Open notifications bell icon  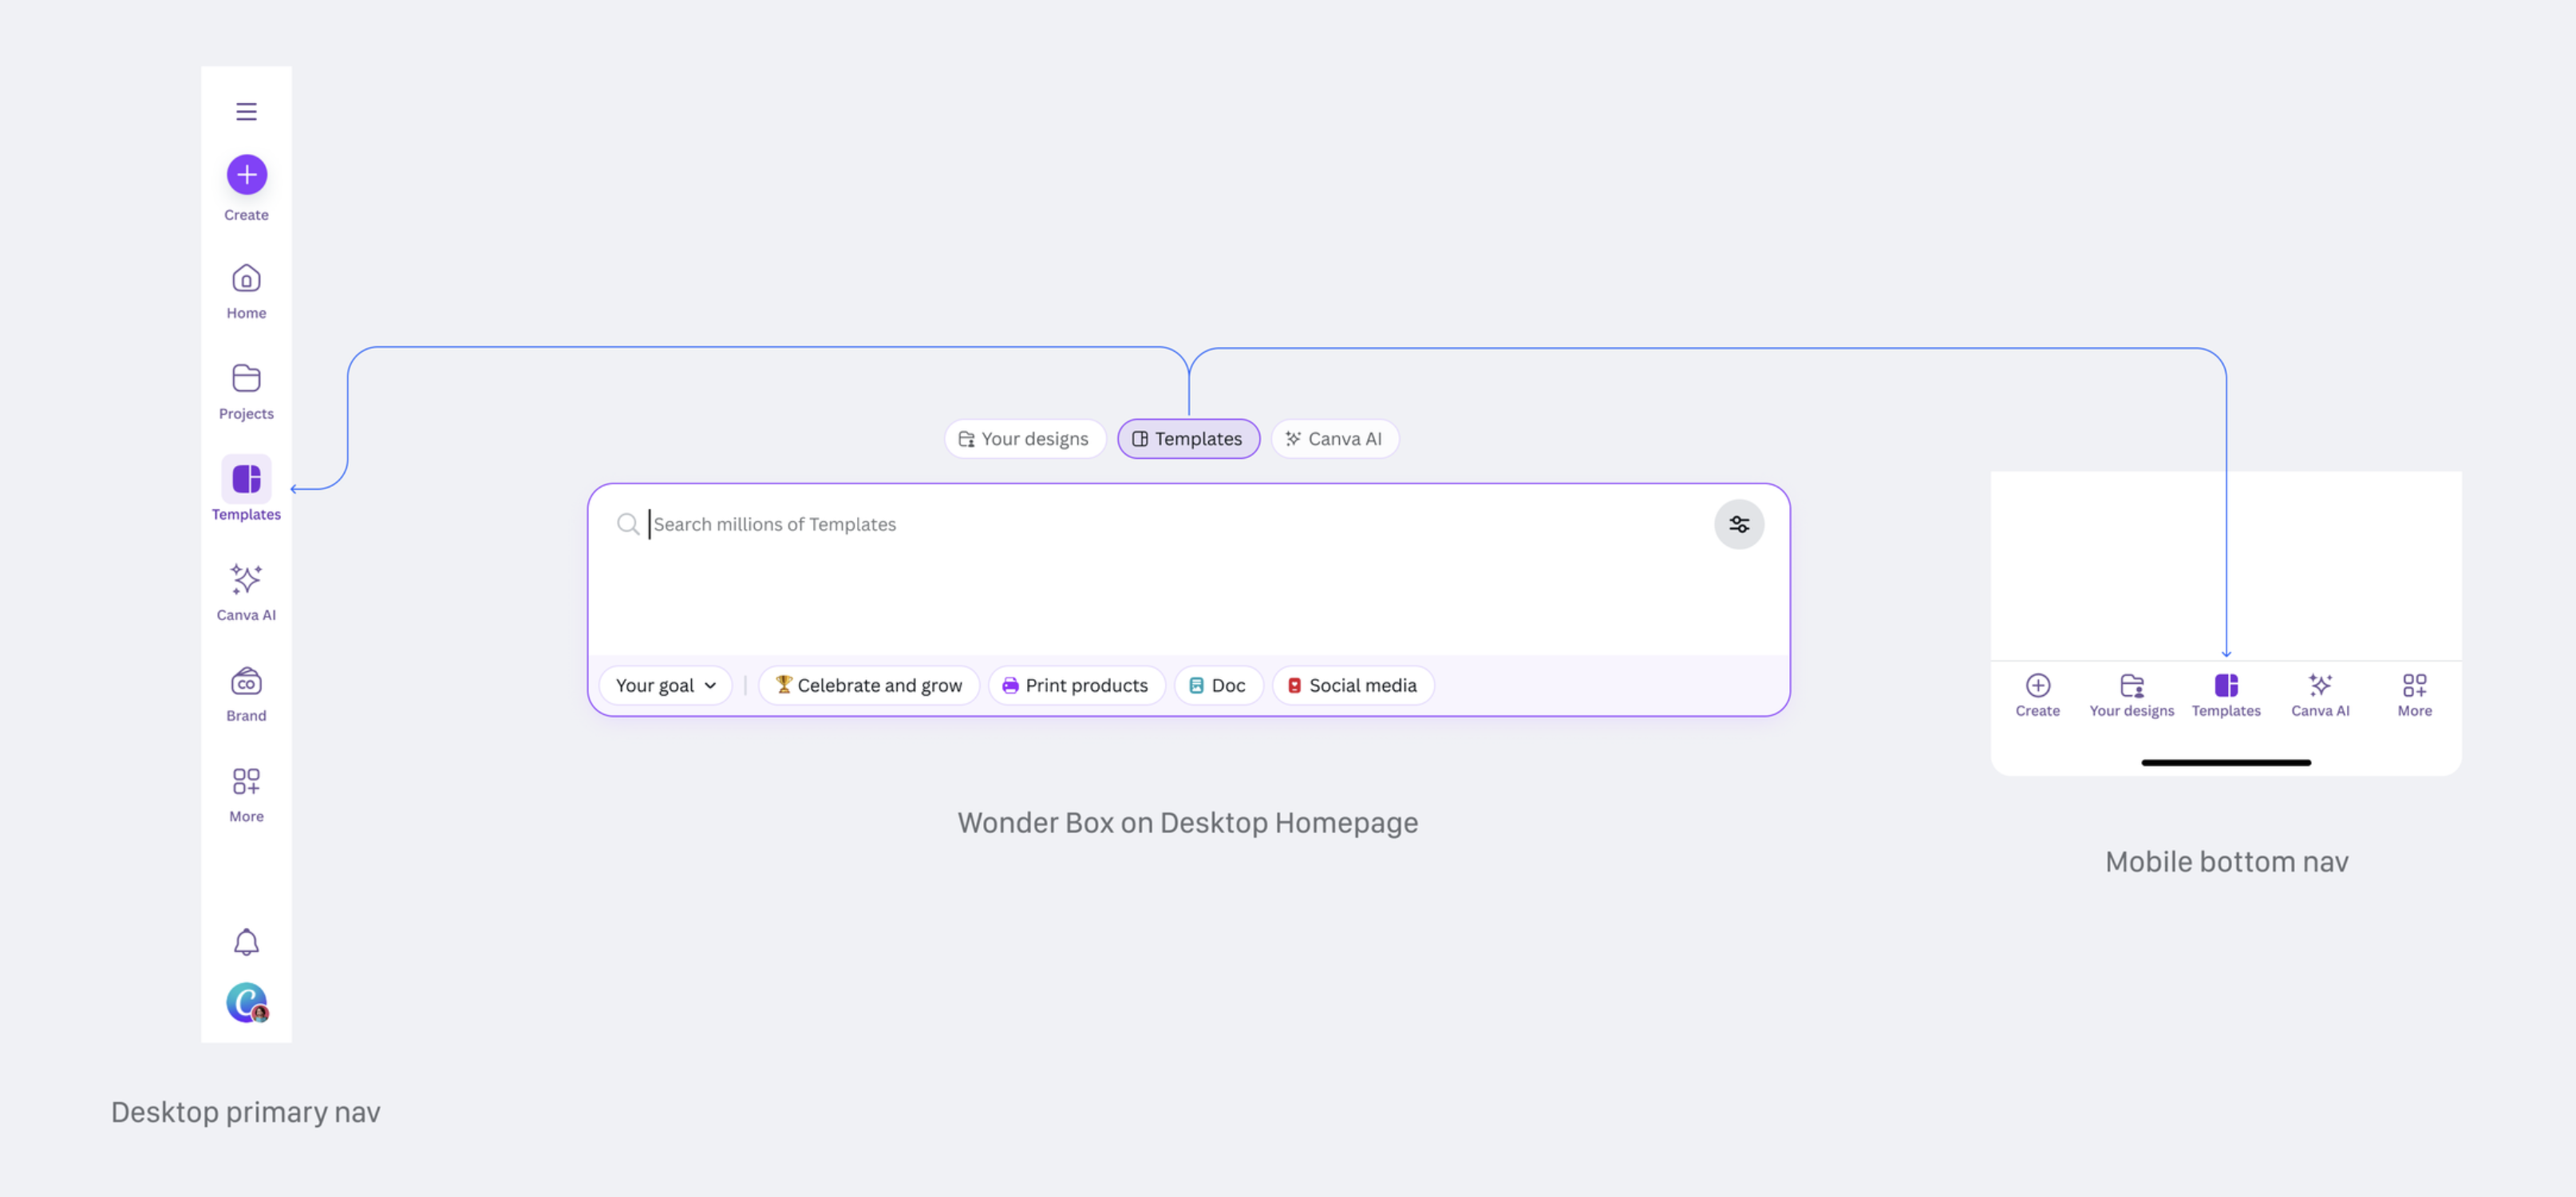(246, 941)
